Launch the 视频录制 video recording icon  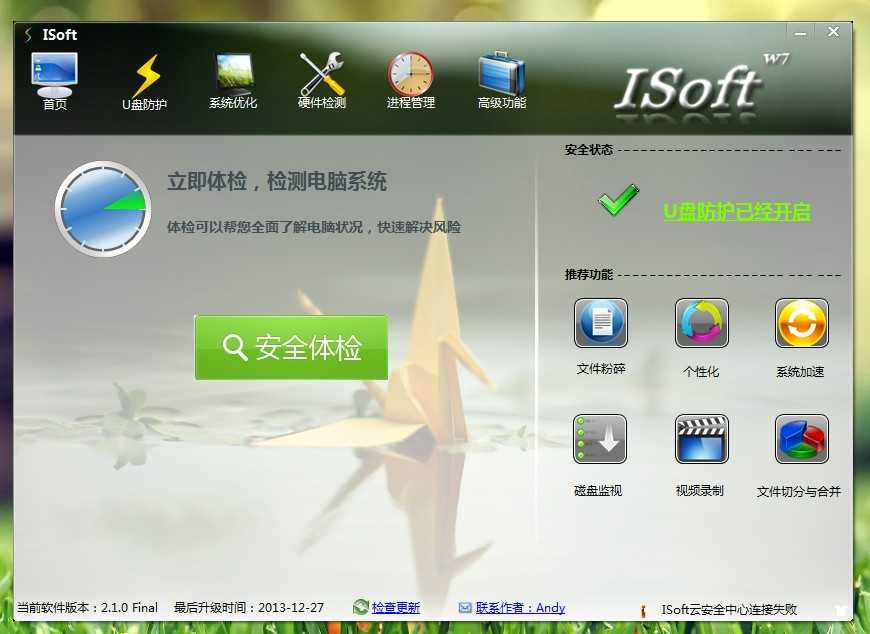[x=701, y=439]
